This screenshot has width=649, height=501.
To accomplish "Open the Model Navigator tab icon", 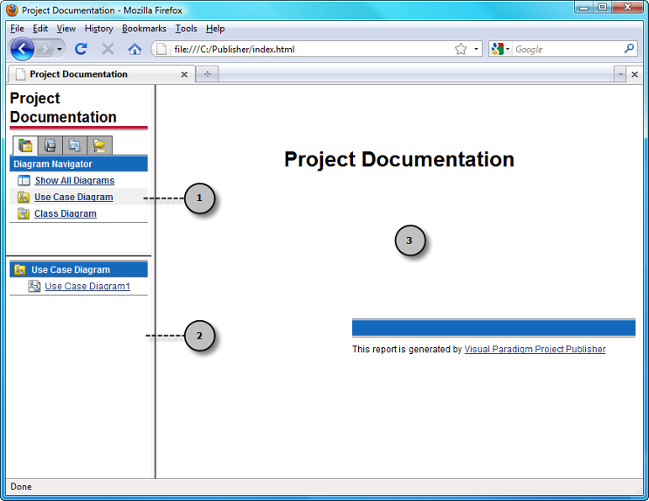I will [x=50, y=146].
